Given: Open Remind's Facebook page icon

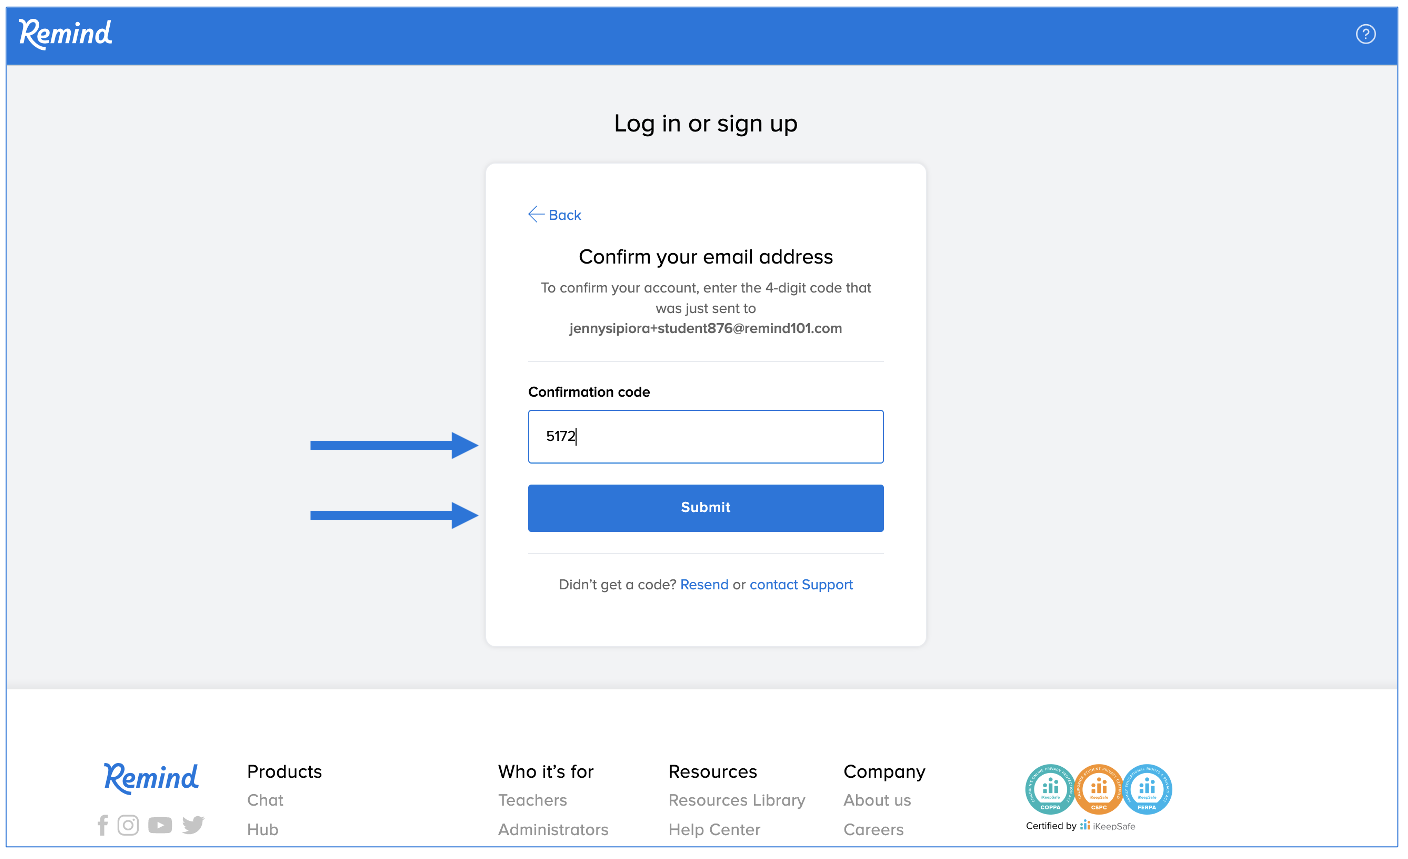Looking at the screenshot, I should 102,825.
